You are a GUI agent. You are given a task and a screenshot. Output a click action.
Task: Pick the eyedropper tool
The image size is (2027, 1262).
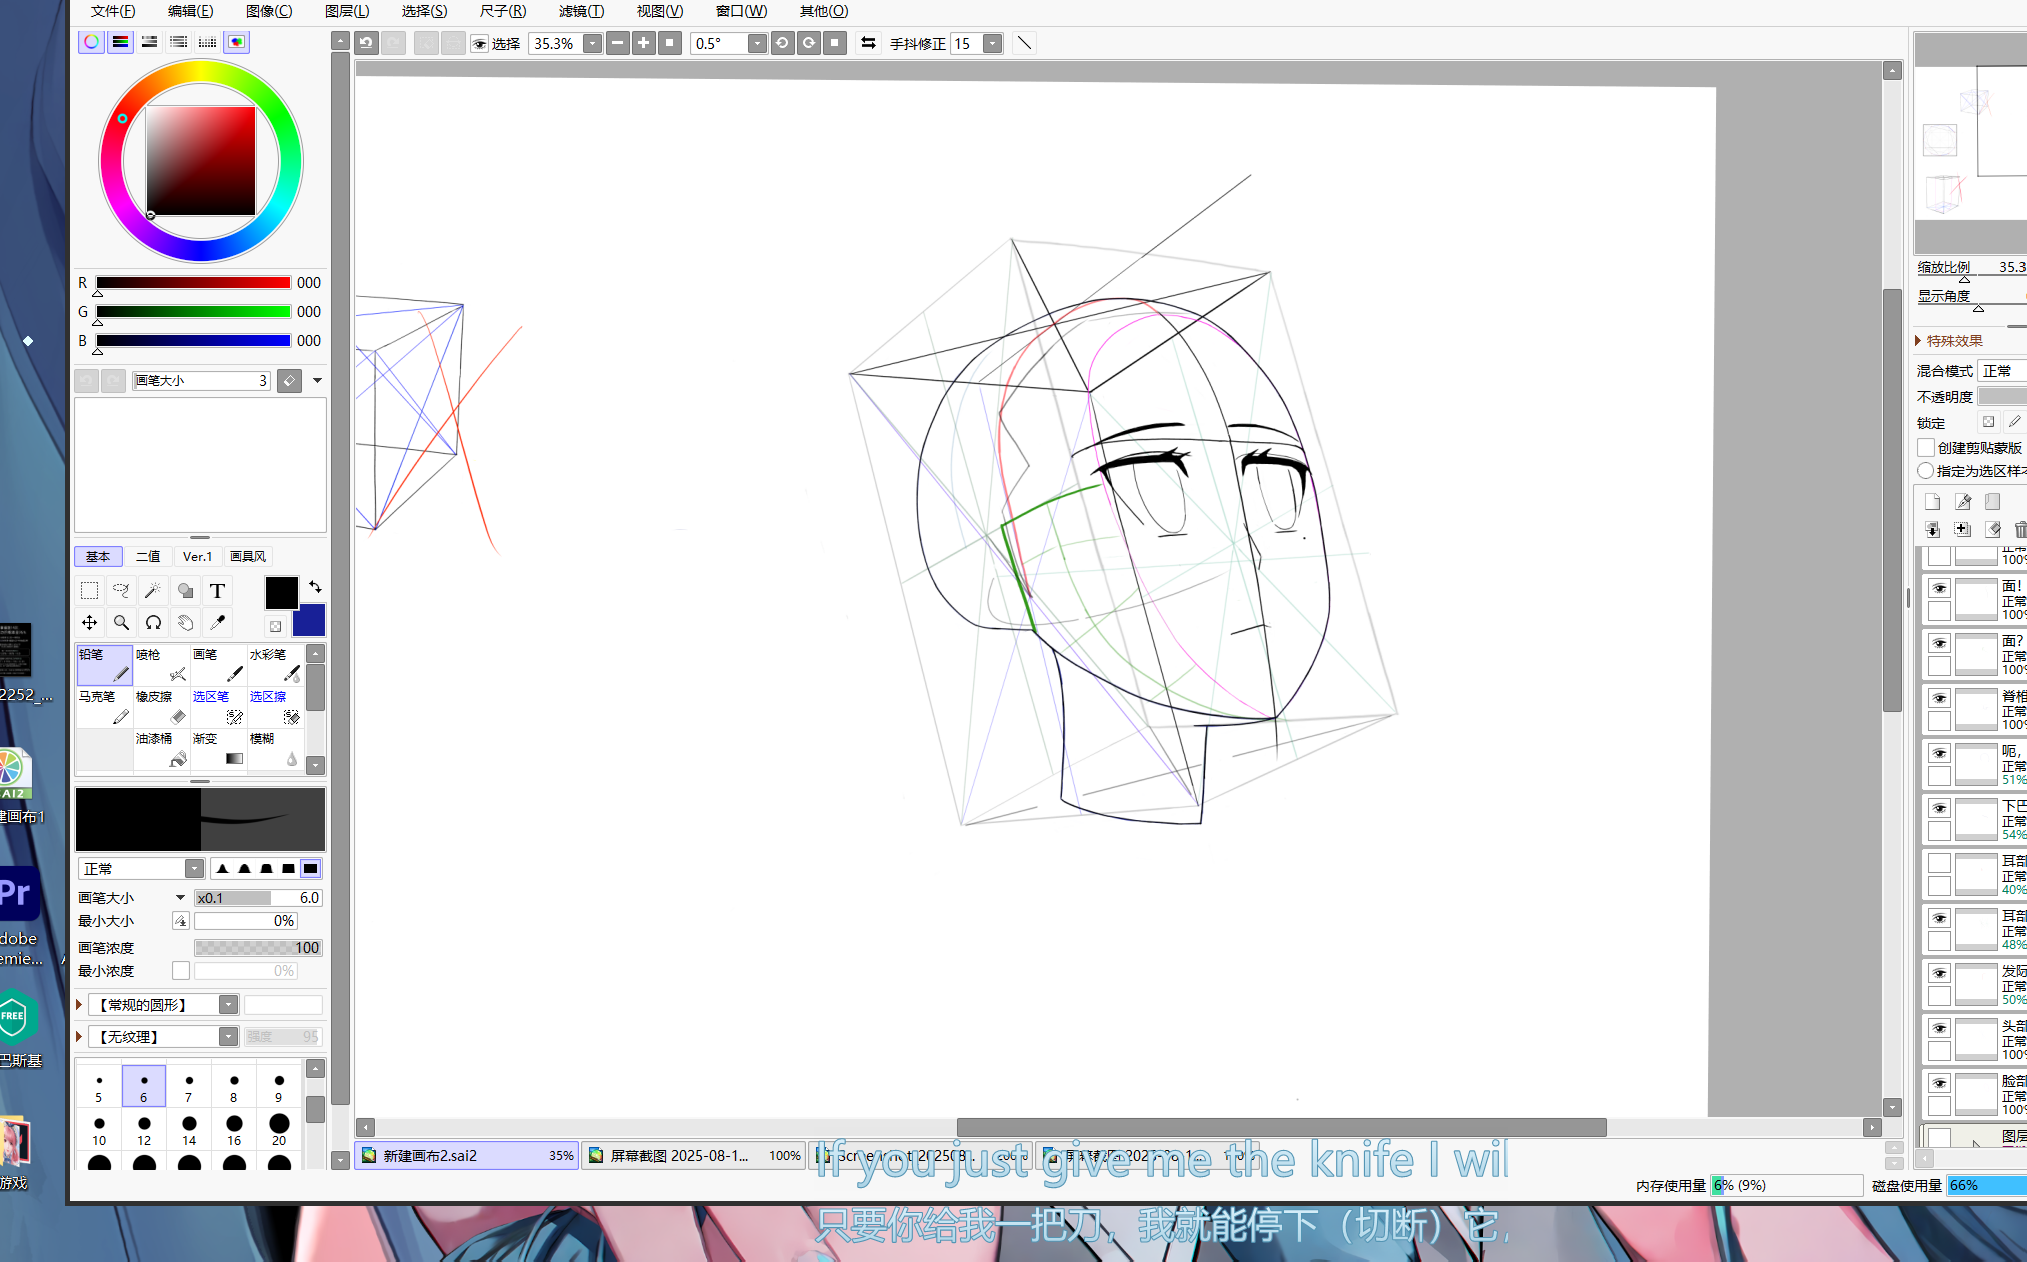tap(217, 622)
